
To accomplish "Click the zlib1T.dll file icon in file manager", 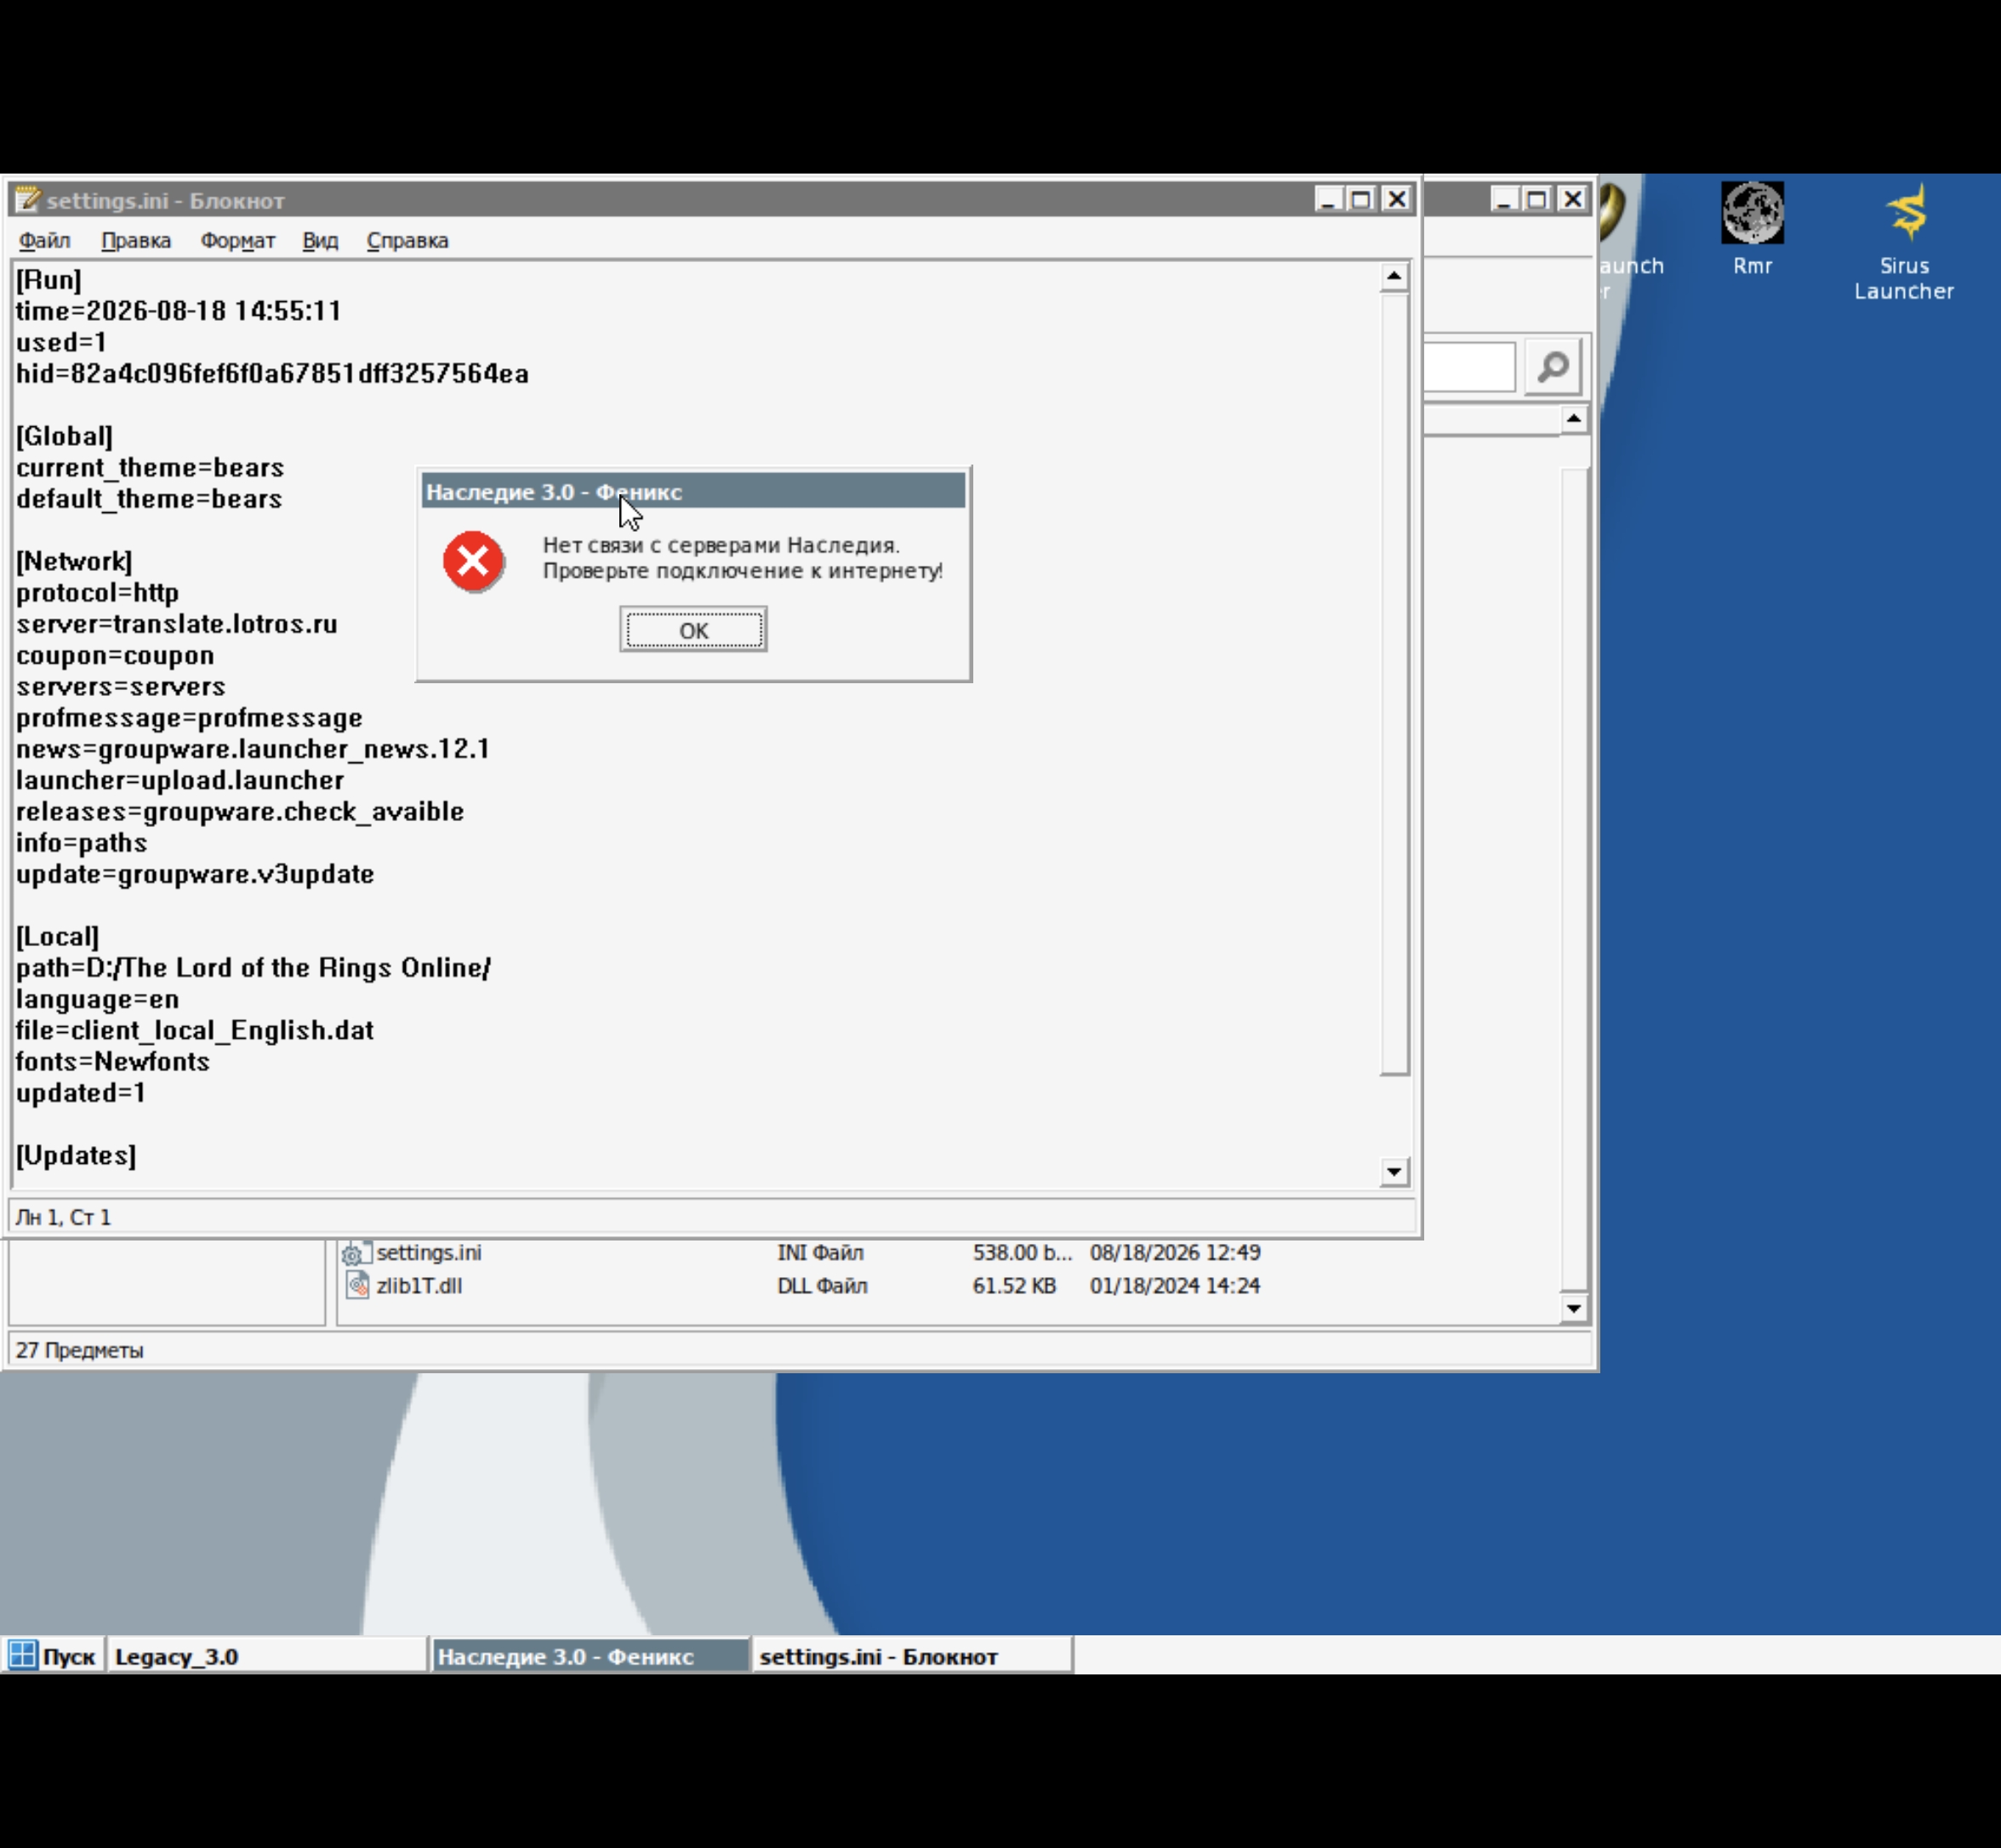I will tap(357, 1285).
